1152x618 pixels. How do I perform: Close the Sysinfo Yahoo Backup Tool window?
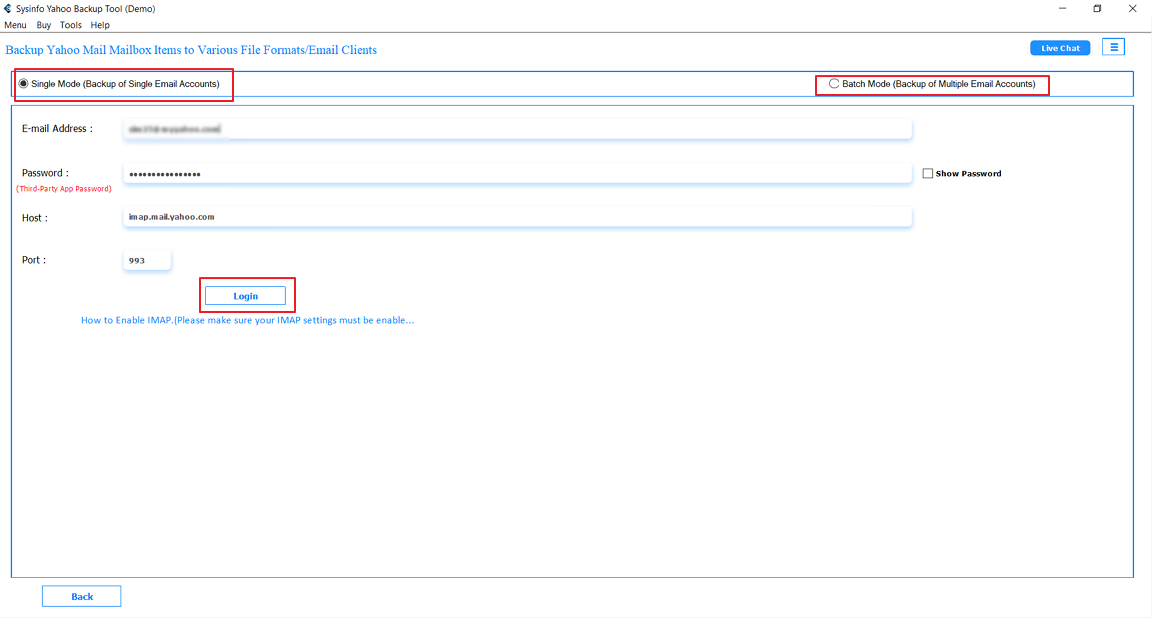tap(1132, 9)
